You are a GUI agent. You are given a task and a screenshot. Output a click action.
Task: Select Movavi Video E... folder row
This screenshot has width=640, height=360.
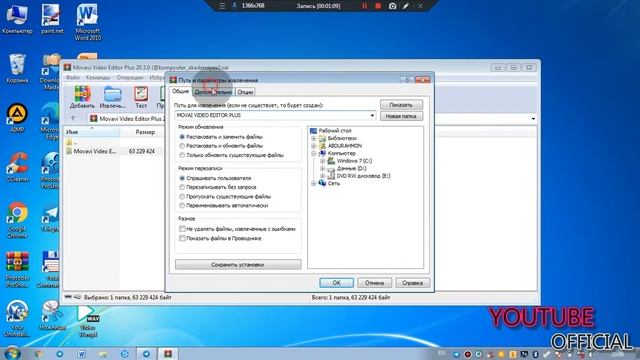(95, 151)
